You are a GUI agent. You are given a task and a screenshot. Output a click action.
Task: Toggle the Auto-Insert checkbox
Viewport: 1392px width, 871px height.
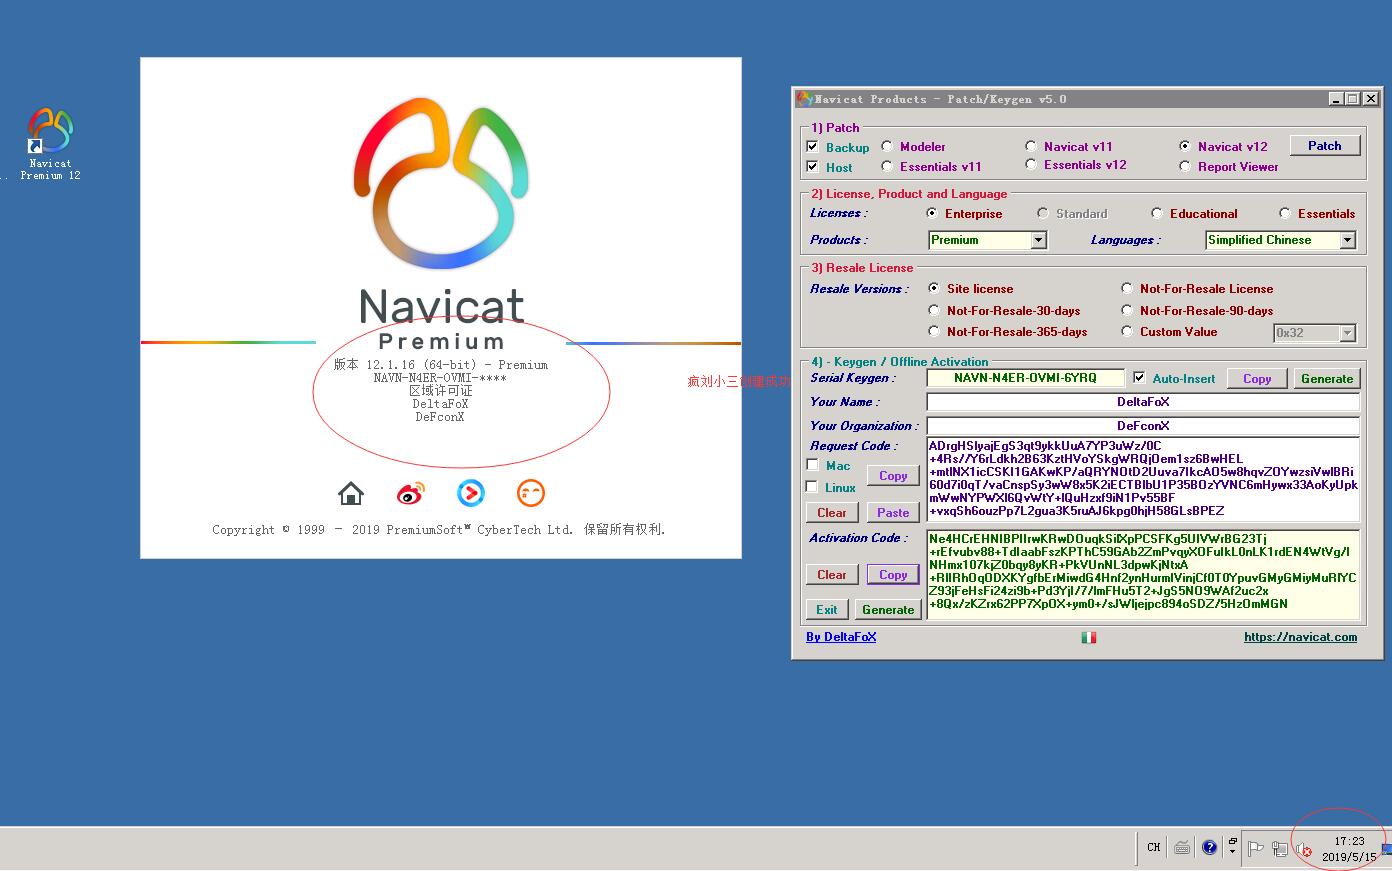tap(1139, 378)
